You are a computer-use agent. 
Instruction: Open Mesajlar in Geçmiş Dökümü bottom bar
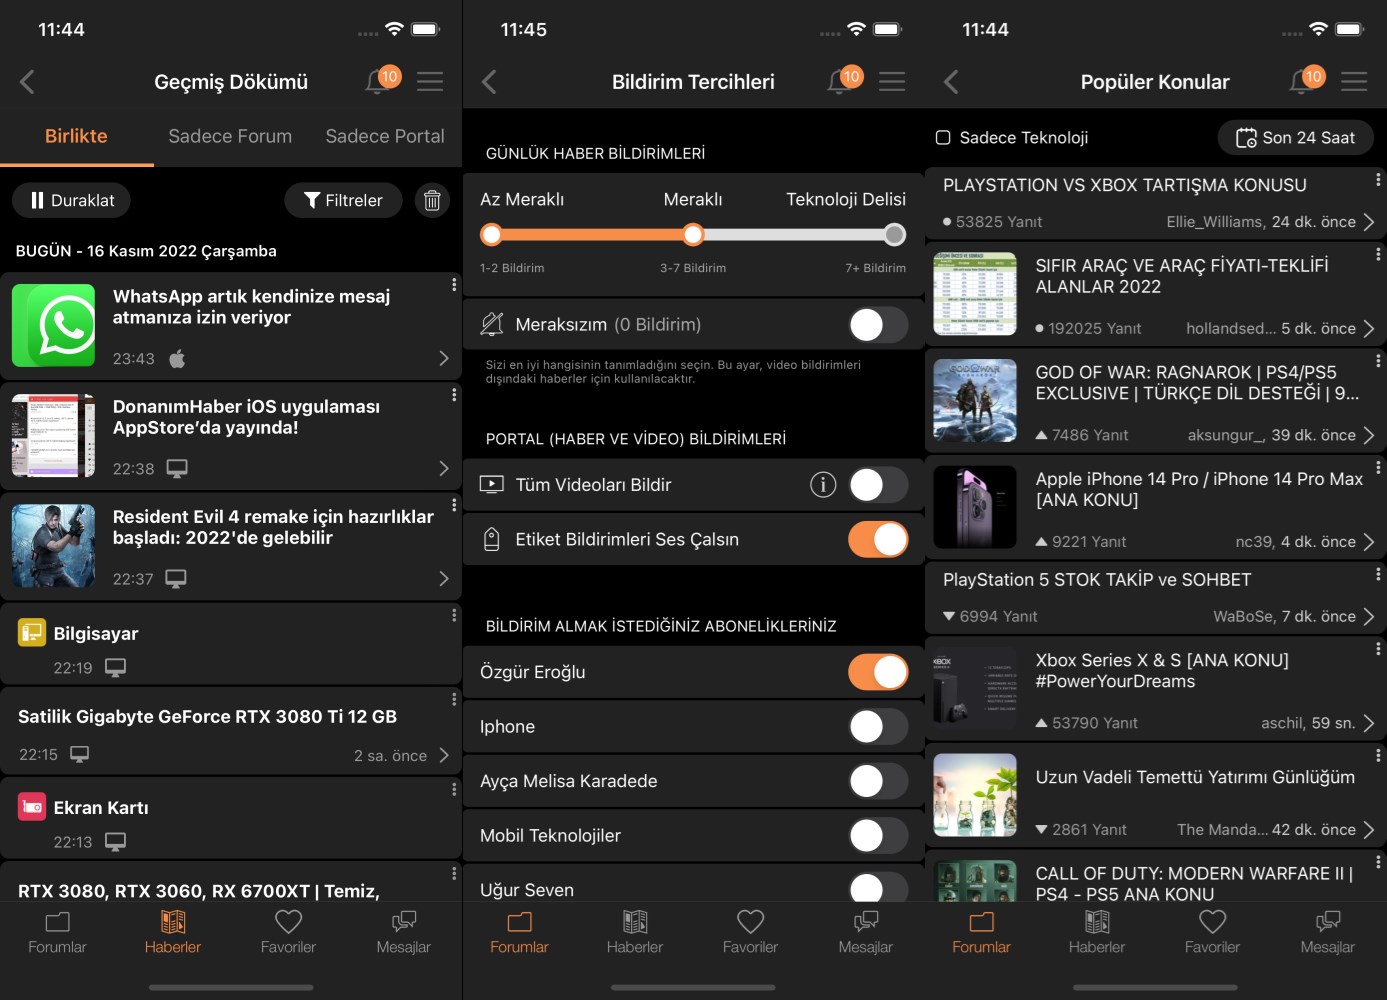click(x=404, y=931)
